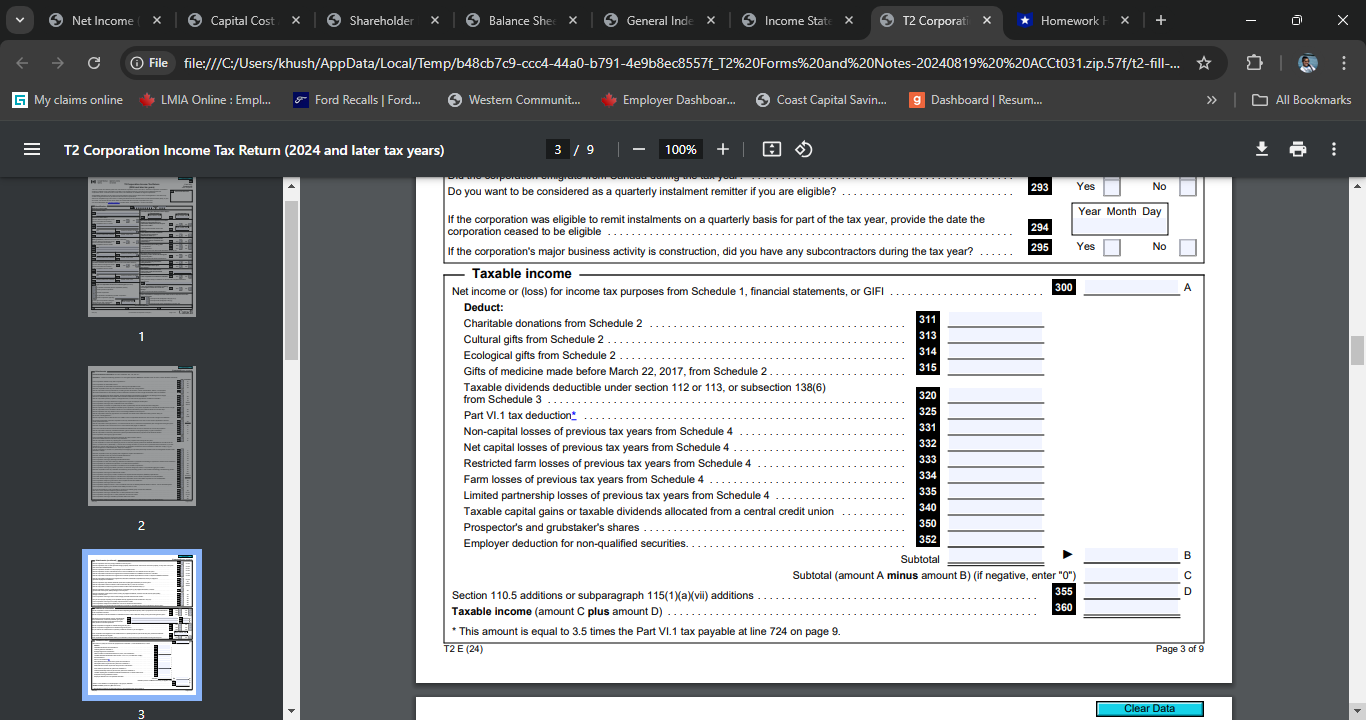Image resolution: width=1366 pixels, height=720 pixels.
Task: Check Yes for subcontractors during tax year
Action: pos(1112,247)
